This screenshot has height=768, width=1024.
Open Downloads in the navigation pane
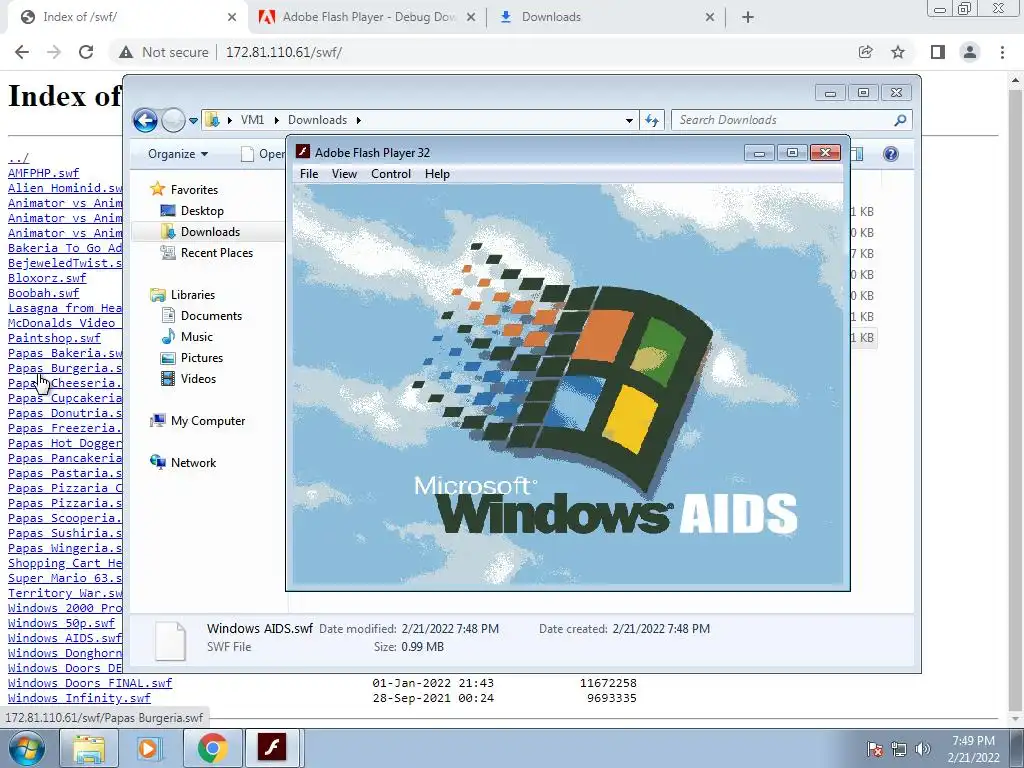coord(210,232)
